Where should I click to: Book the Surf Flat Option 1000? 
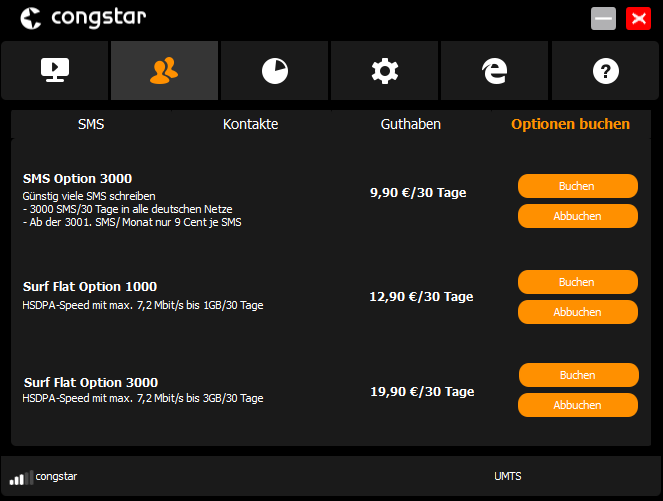[577, 282]
